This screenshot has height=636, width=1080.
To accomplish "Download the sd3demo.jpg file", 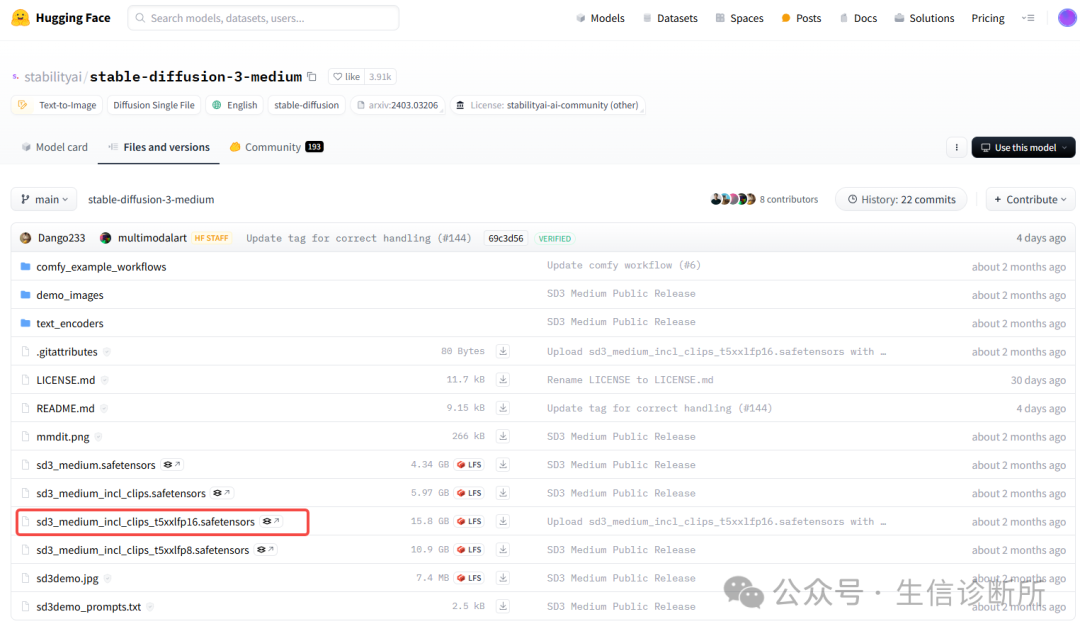I will (503, 577).
